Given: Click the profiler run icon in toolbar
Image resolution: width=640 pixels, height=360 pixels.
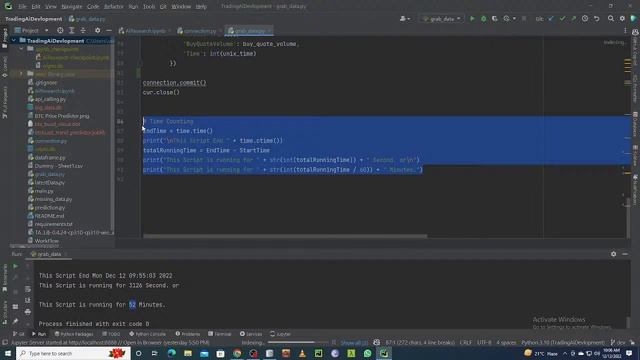Looking at the screenshot, I should pyautogui.click(x=507, y=19).
